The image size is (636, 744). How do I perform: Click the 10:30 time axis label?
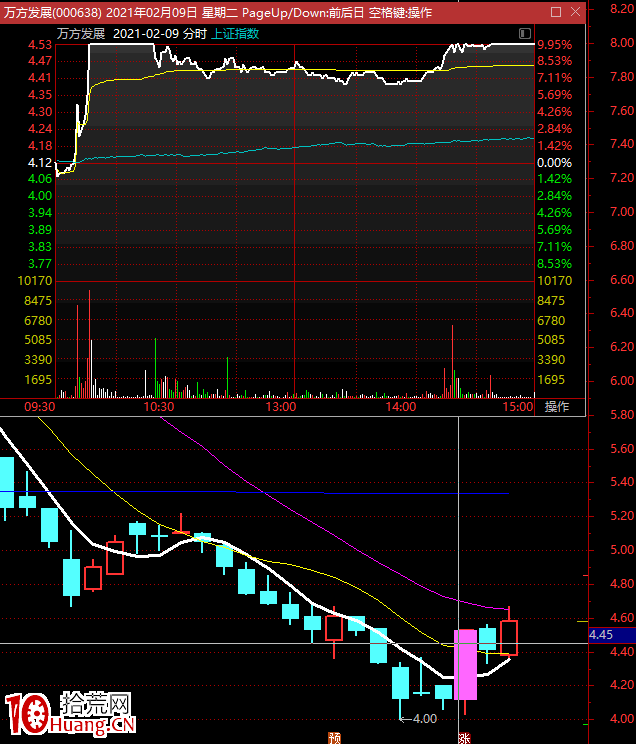click(x=159, y=407)
